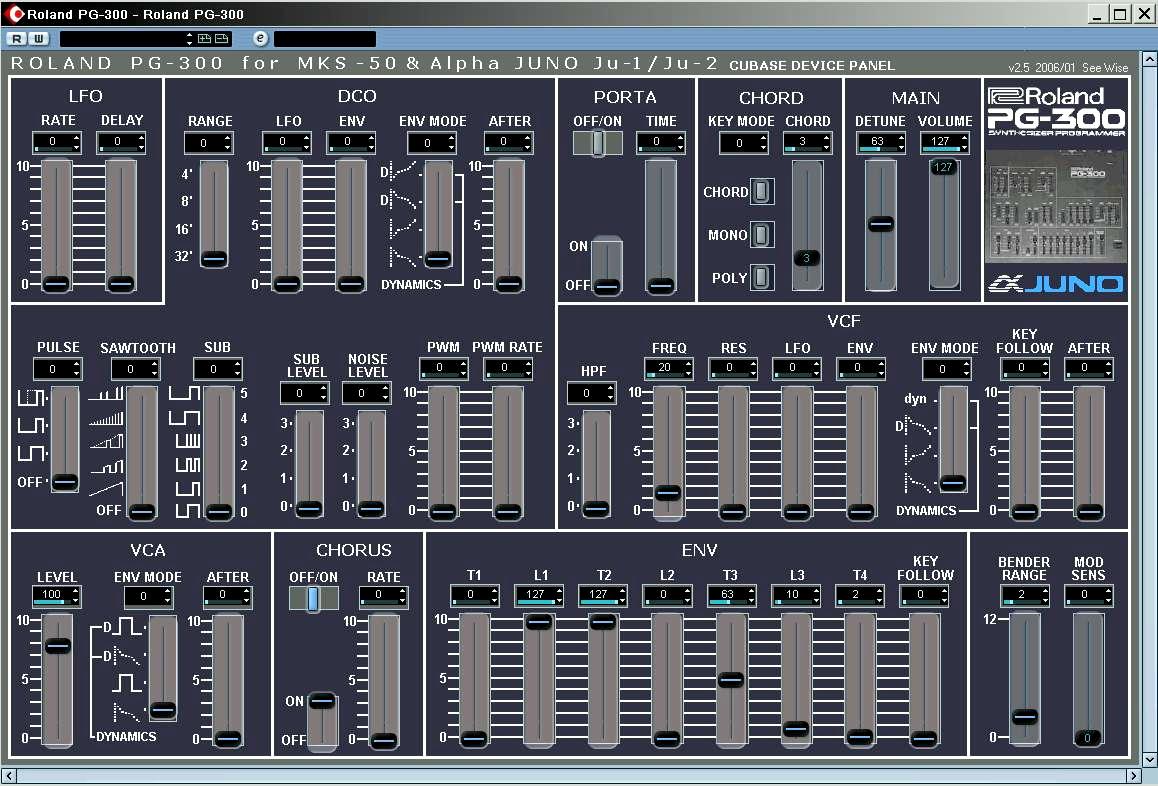Toggle the PORTA OFF/ON switch
1158x786 pixels.
pyautogui.click(x=597, y=143)
